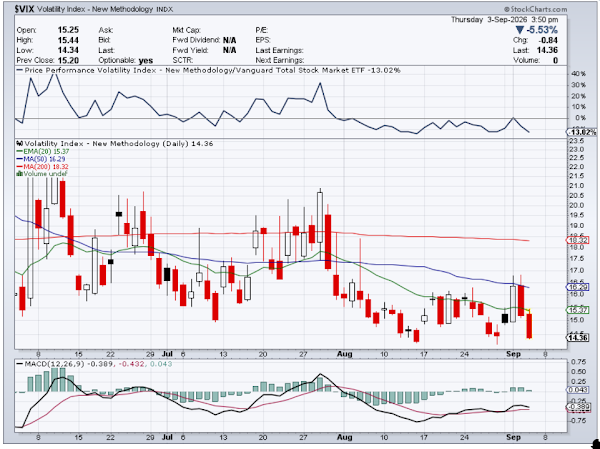600x449 pixels.
Task: Select the blue 16.29 MA(50) axis tag
Action: [x=580, y=287]
